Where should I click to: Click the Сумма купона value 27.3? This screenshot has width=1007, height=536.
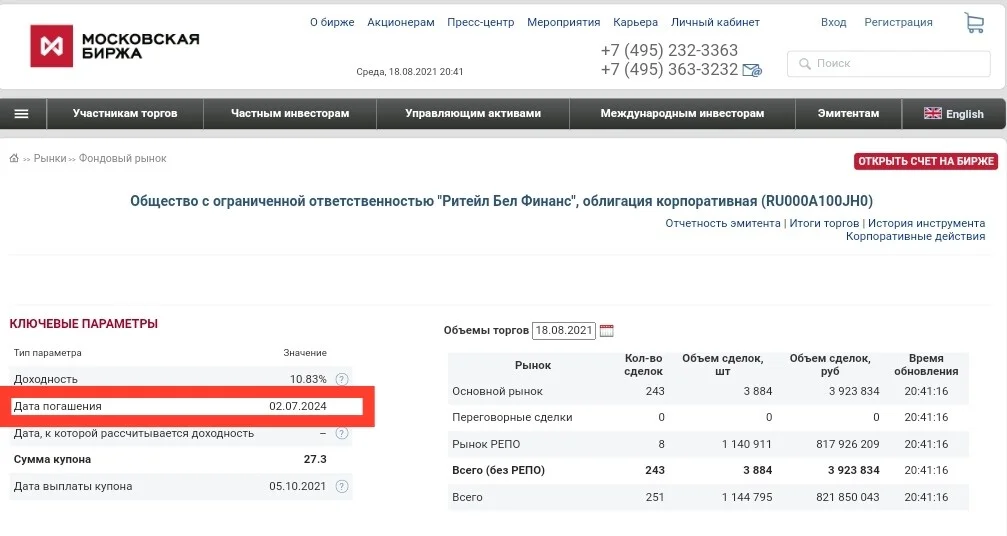[x=315, y=460]
